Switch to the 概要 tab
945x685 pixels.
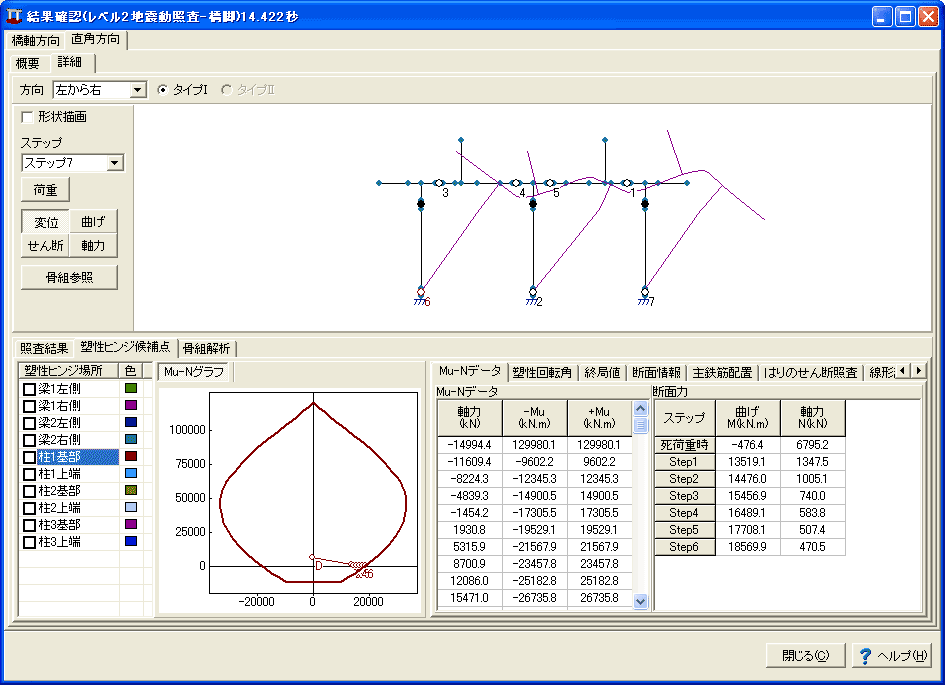pyautogui.click(x=28, y=63)
